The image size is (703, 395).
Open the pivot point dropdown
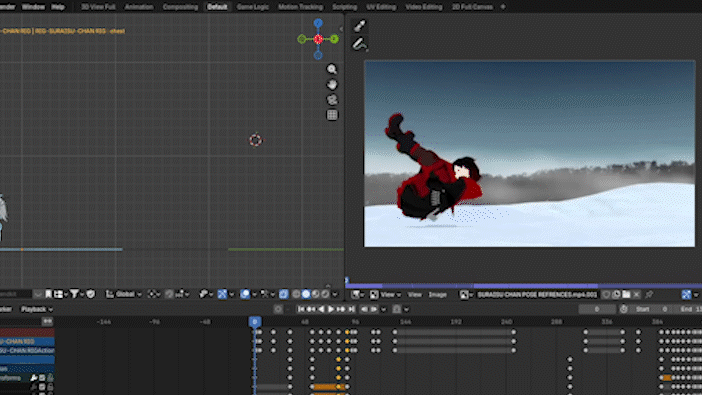(154, 294)
